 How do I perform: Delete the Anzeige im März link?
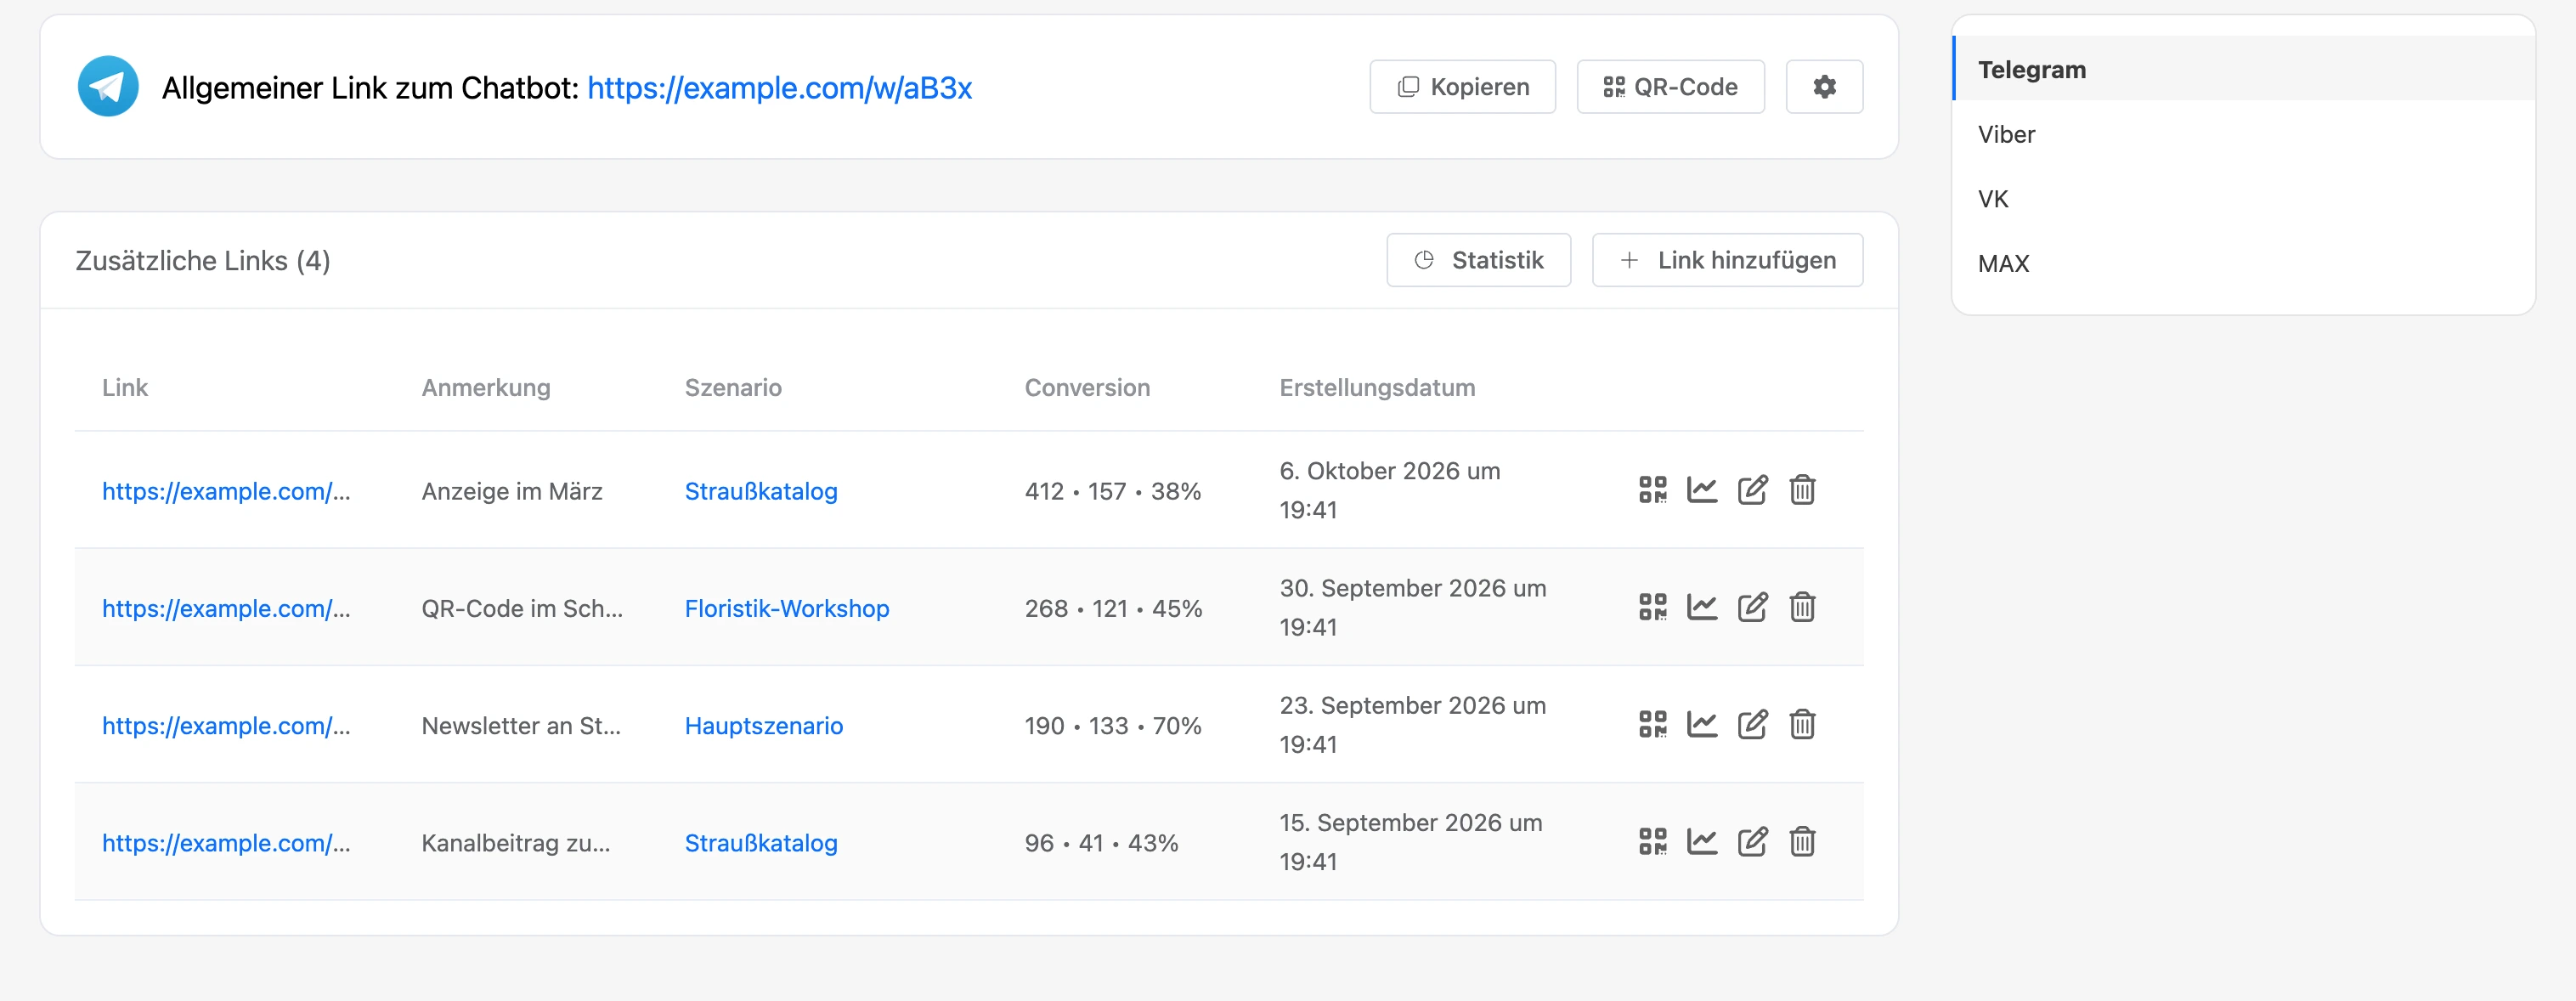click(x=1802, y=490)
